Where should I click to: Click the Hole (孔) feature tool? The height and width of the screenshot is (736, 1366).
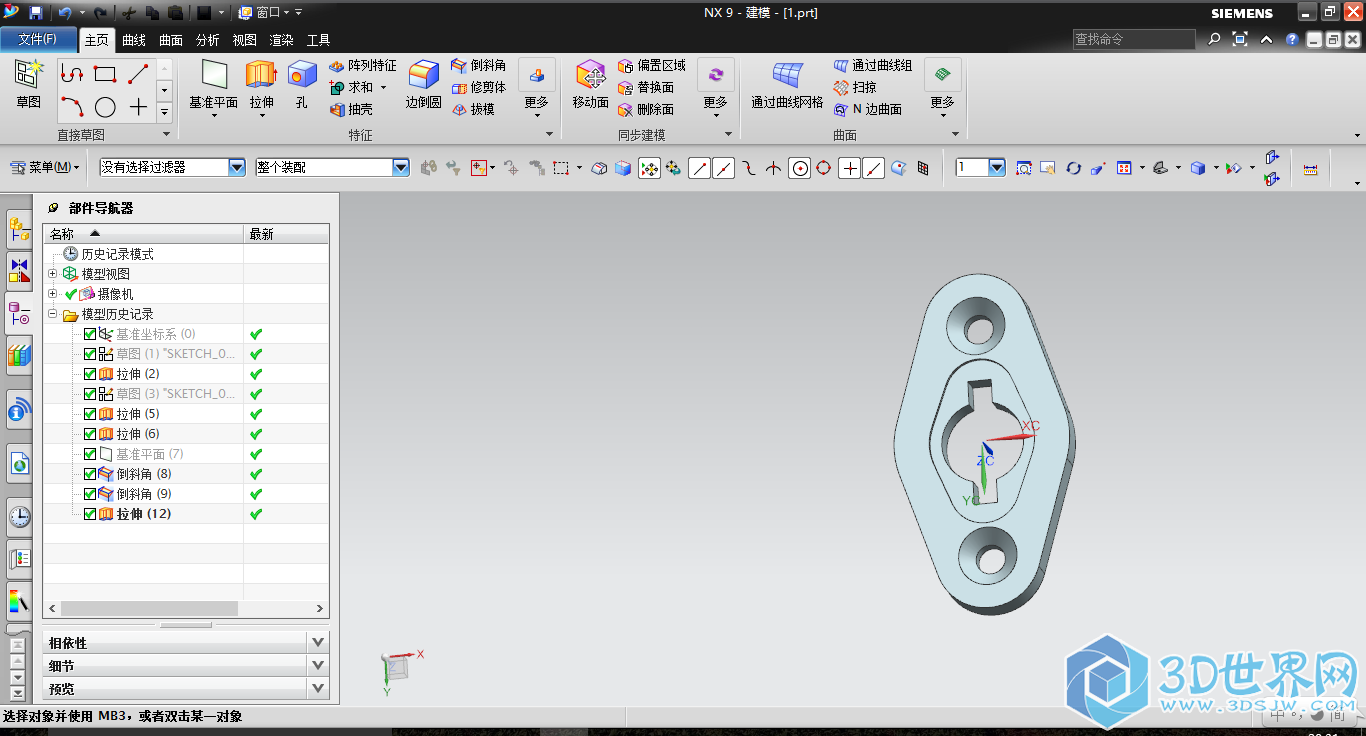click(x=301, y=84)
